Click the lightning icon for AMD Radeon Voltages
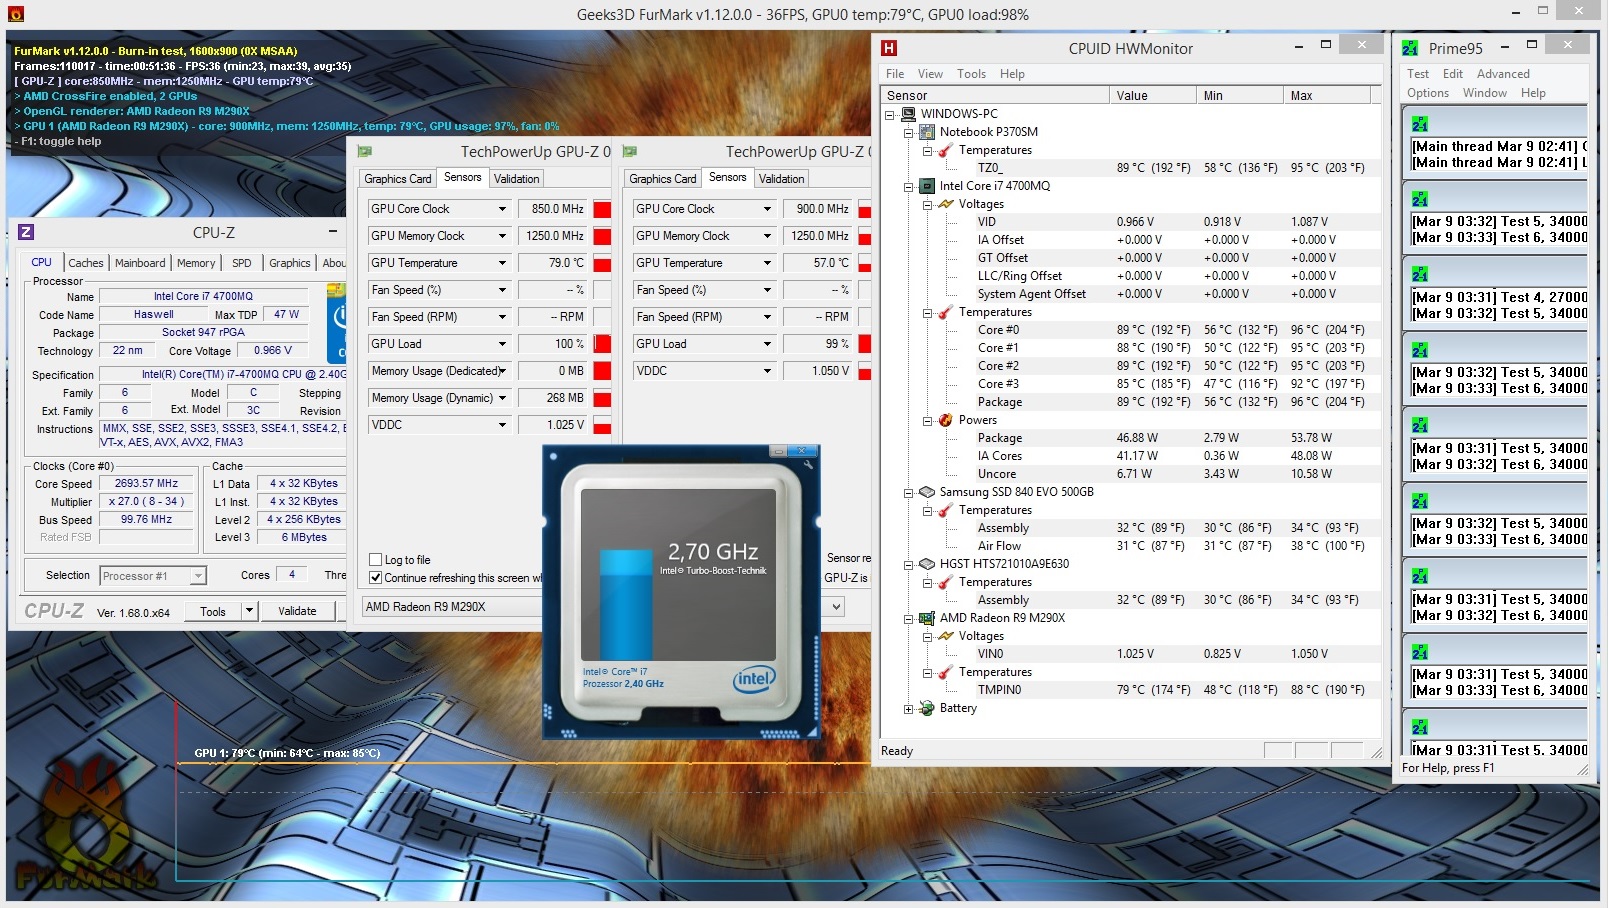The height and width of the screenshot is (908, 1608). tap(946, 636)
